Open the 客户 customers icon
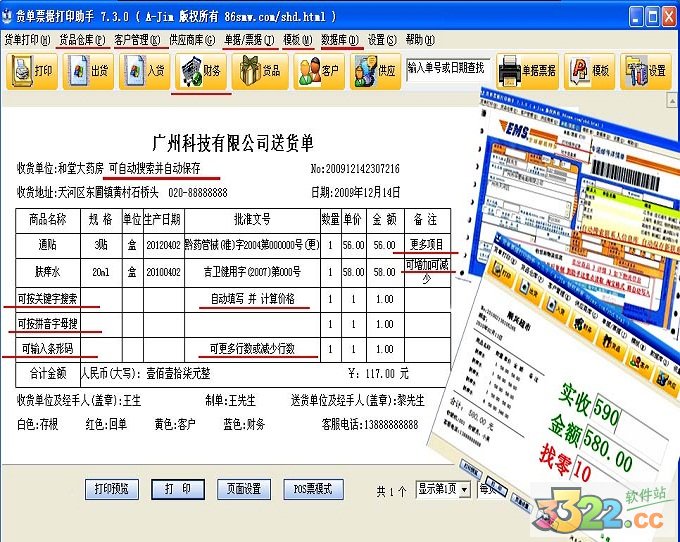The width and height of the screenshot is (680, 542). [x=319, y=71]
